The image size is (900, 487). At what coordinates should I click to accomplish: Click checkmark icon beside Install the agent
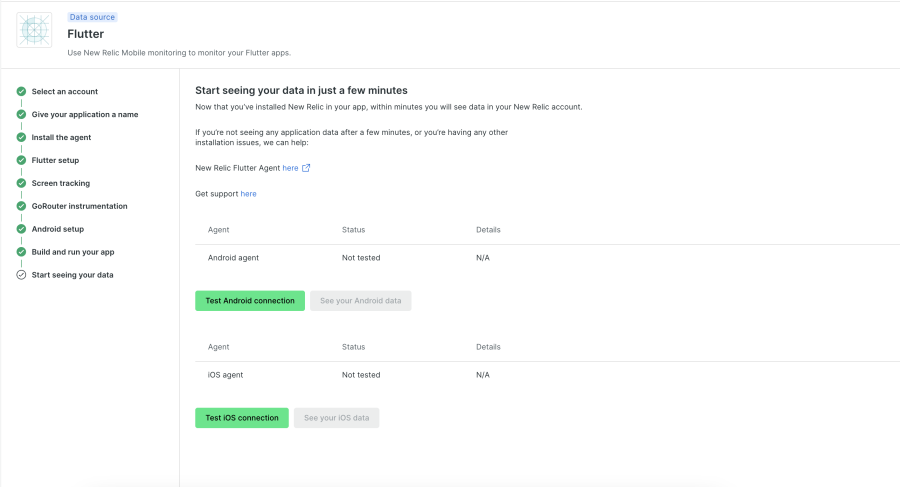21,138
